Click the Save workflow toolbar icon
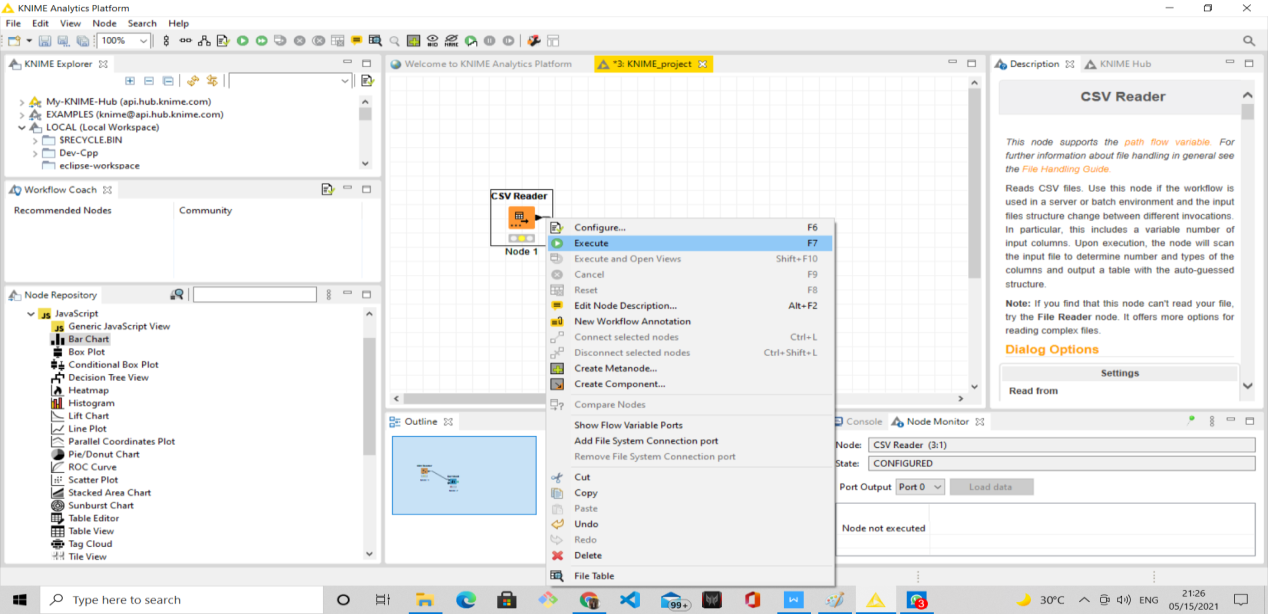 coord(44,41)
